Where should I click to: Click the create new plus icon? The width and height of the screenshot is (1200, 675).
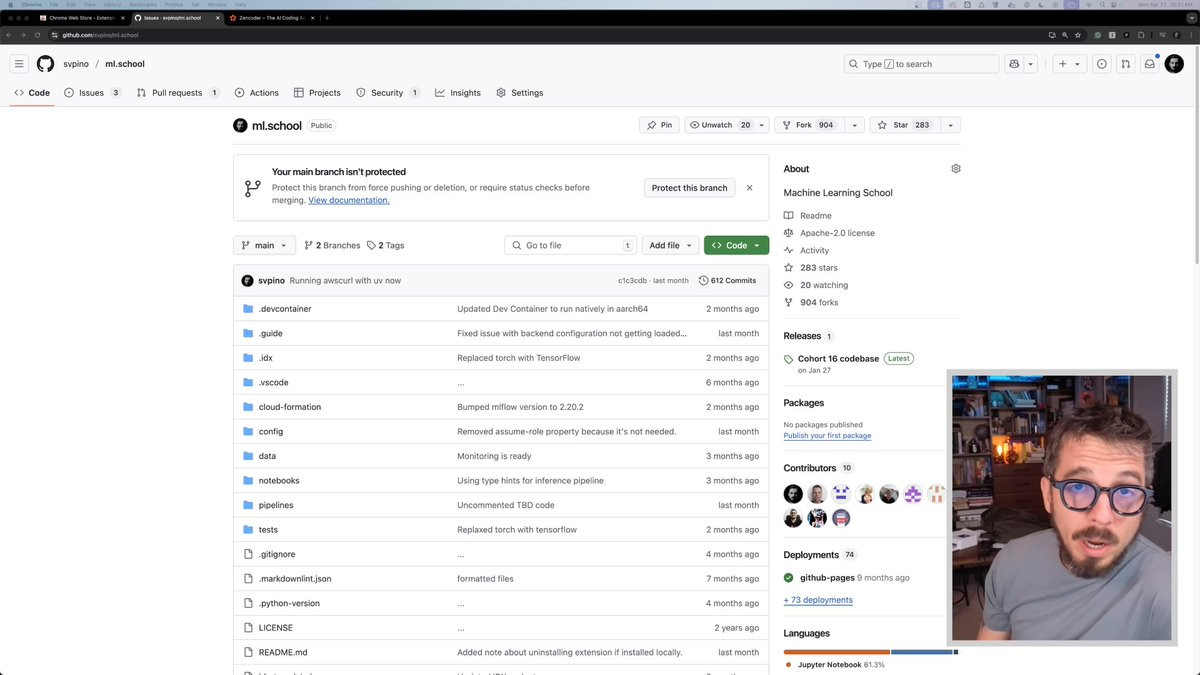pyautogui.click(x=1063, y=64)
